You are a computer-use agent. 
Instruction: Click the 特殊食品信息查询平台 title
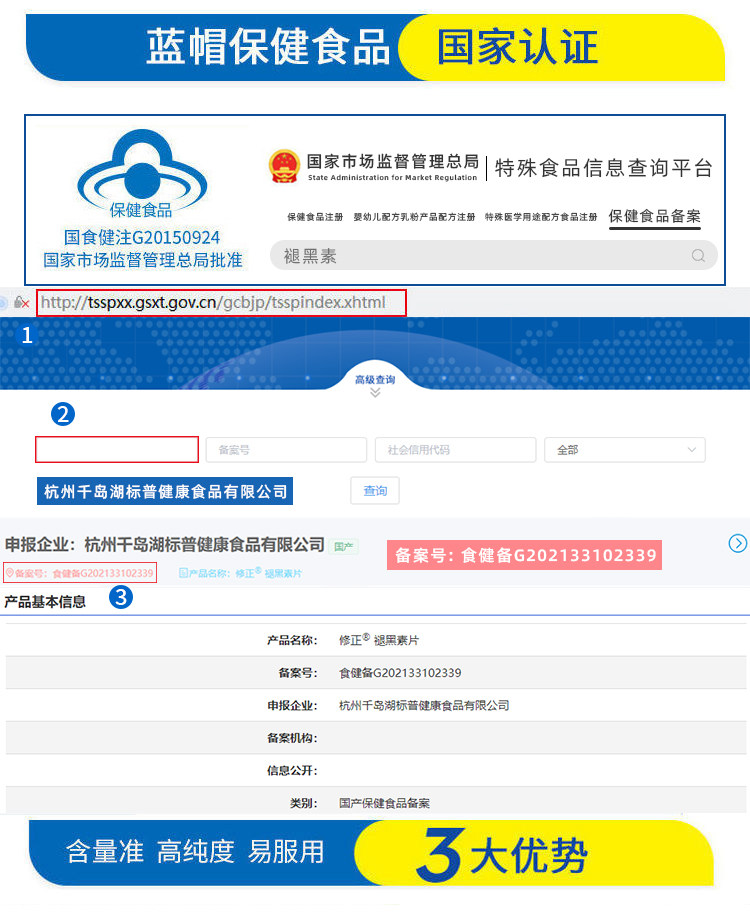[x=604, y=168]
